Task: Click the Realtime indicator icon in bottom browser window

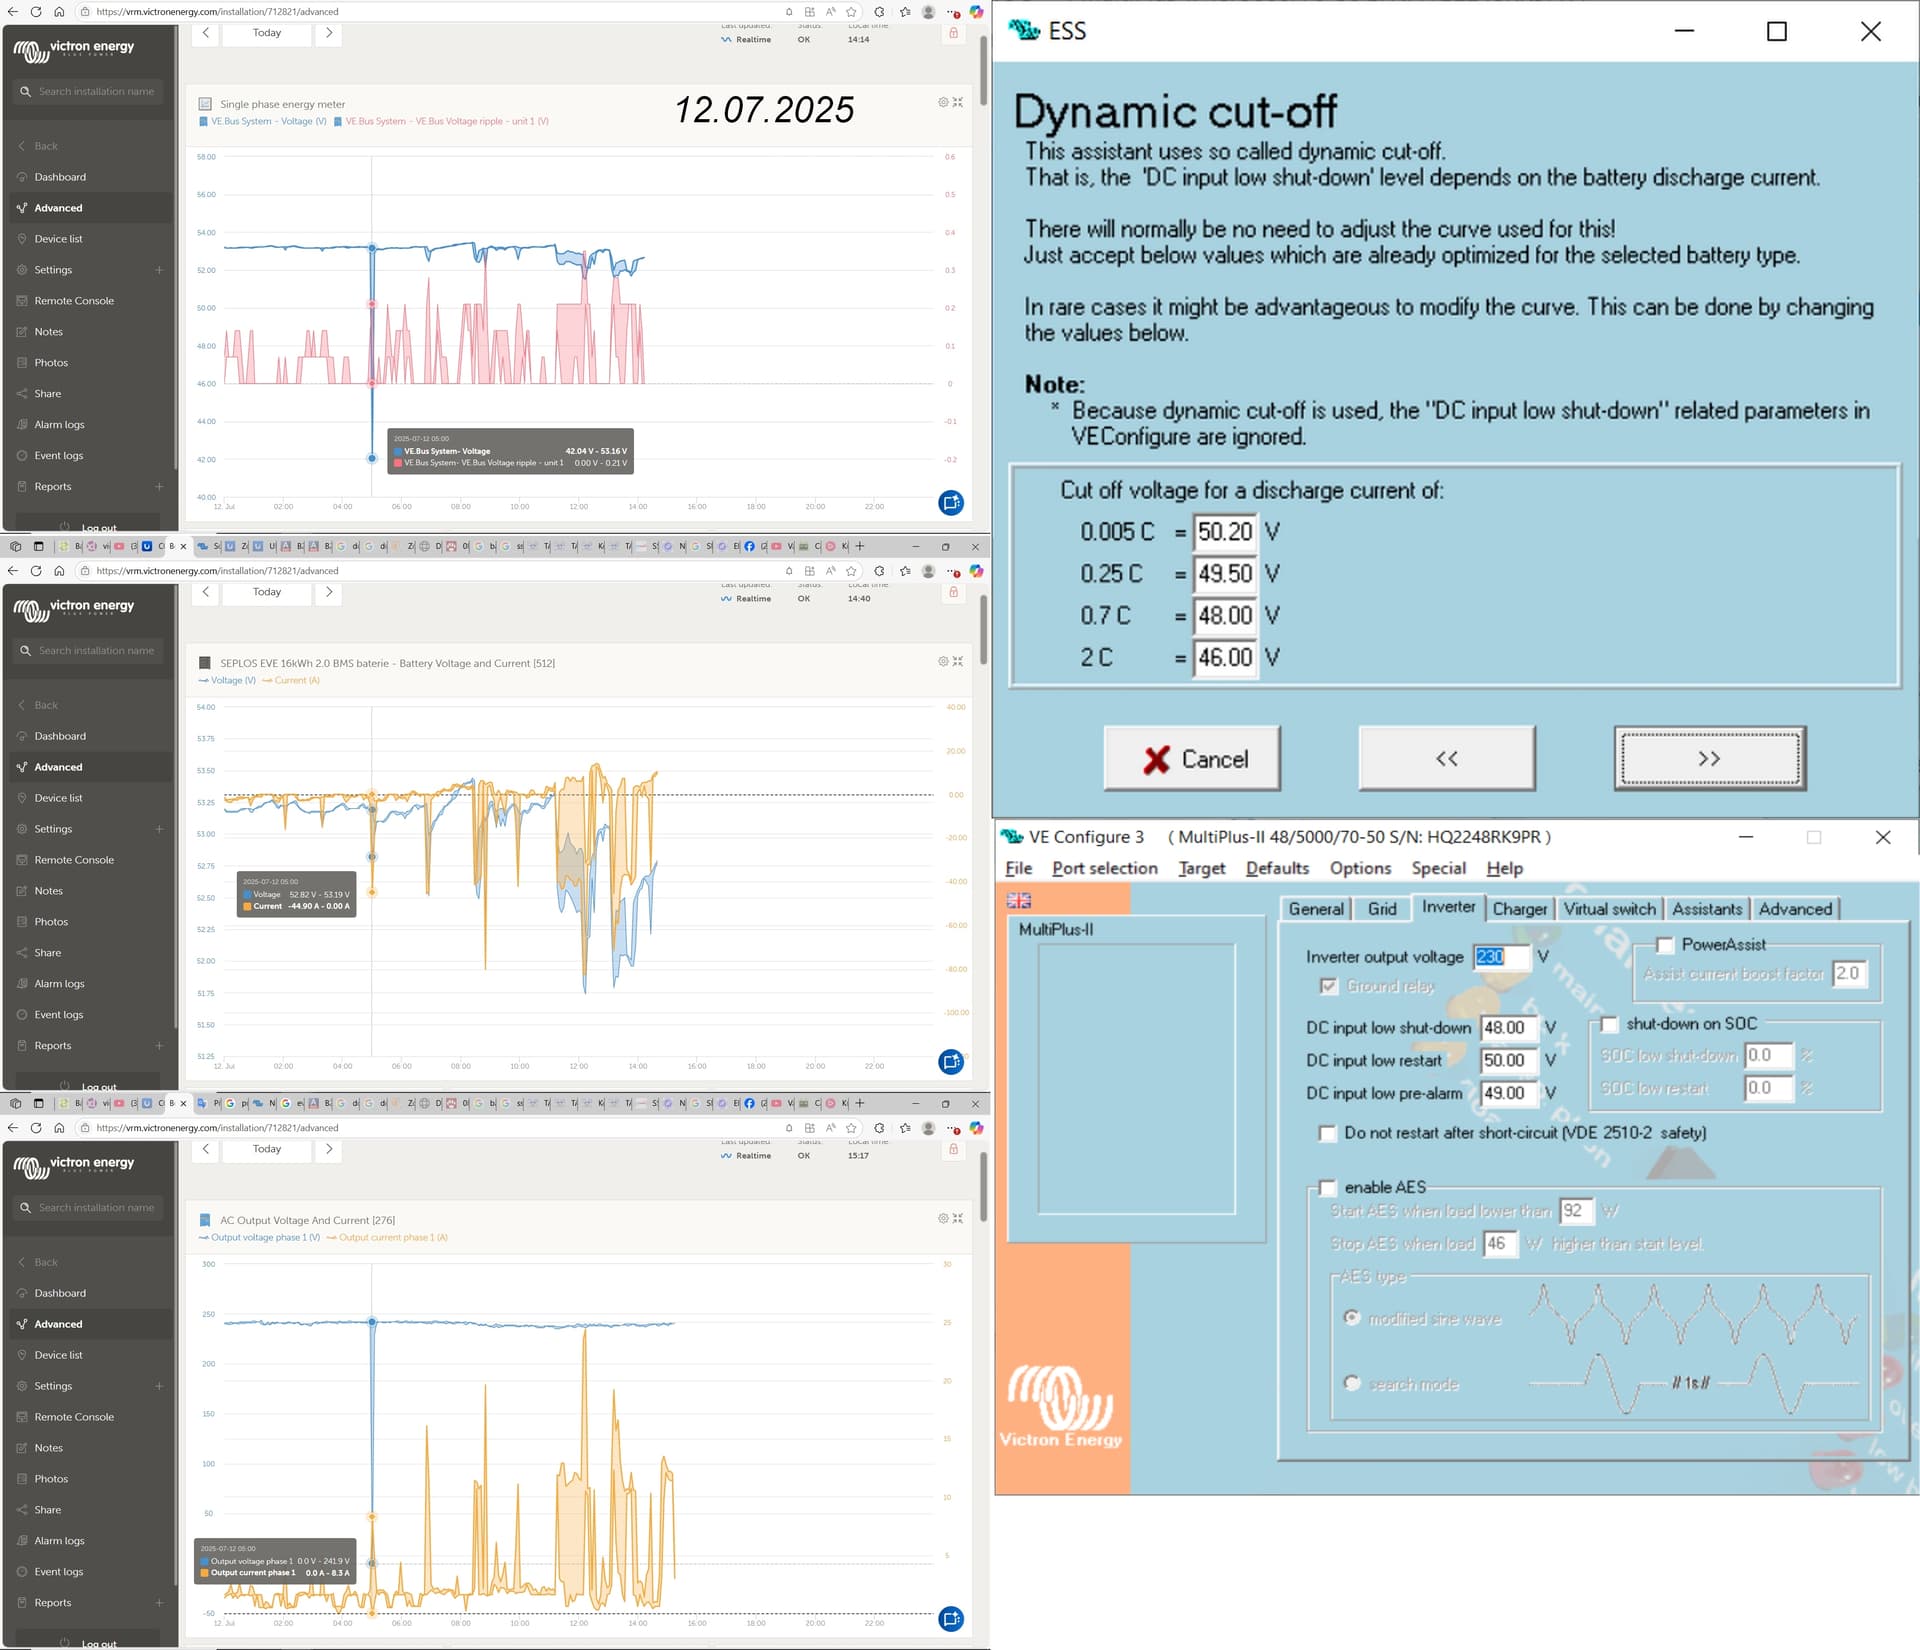Action: pyautogui.click(x=726, y=1156)
